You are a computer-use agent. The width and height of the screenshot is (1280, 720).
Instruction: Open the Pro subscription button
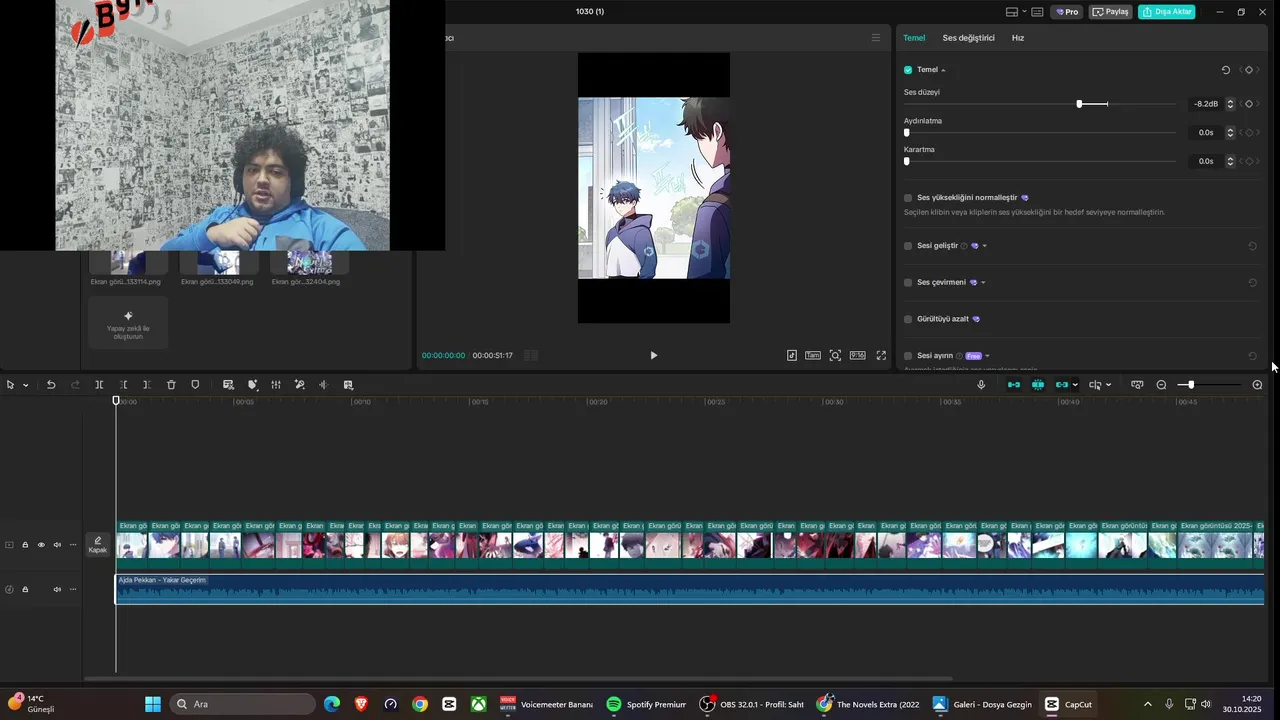1065,12
